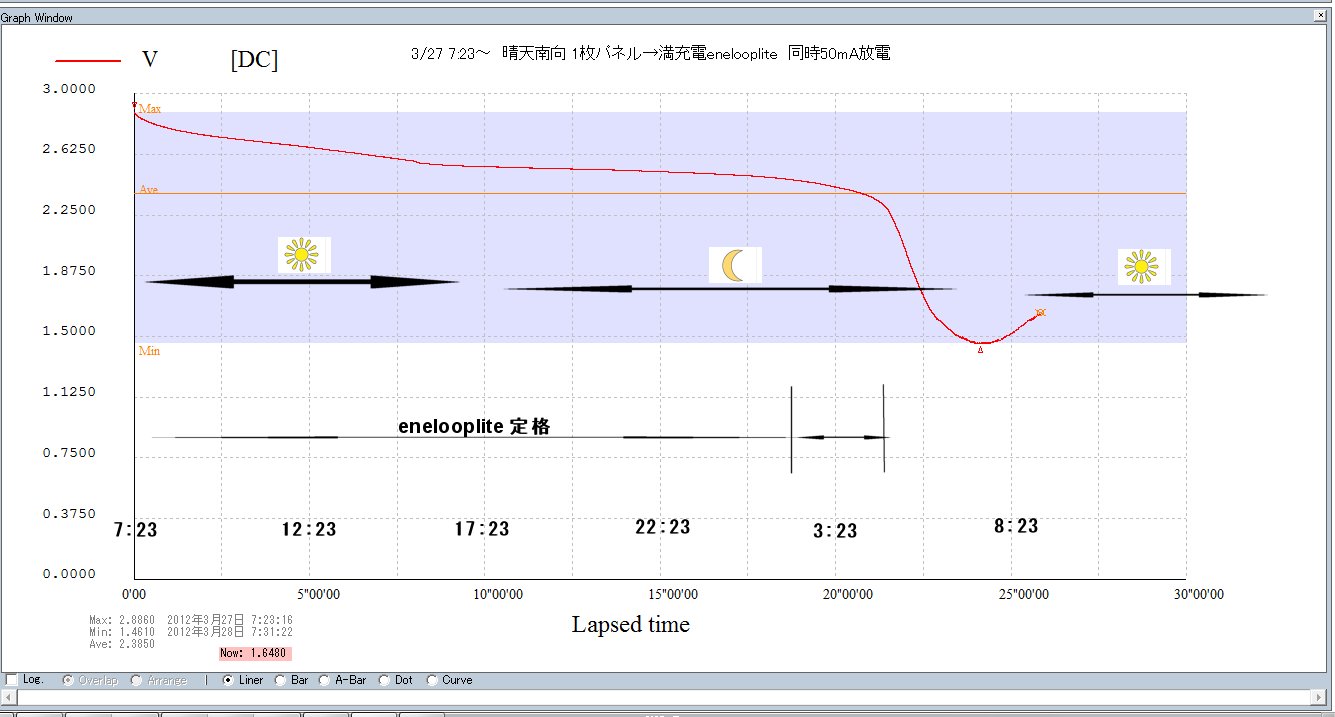Click the pink Now: 1.6480 value box
This screenshot has width=1335, height=717.
255,653
